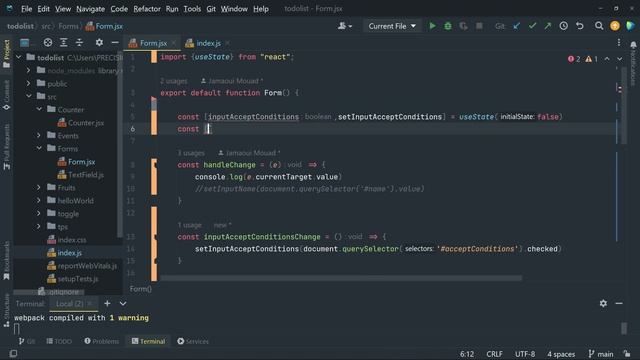Open the TODO tool window tab
Screen dimensions: 640x360
click(59, 341)
